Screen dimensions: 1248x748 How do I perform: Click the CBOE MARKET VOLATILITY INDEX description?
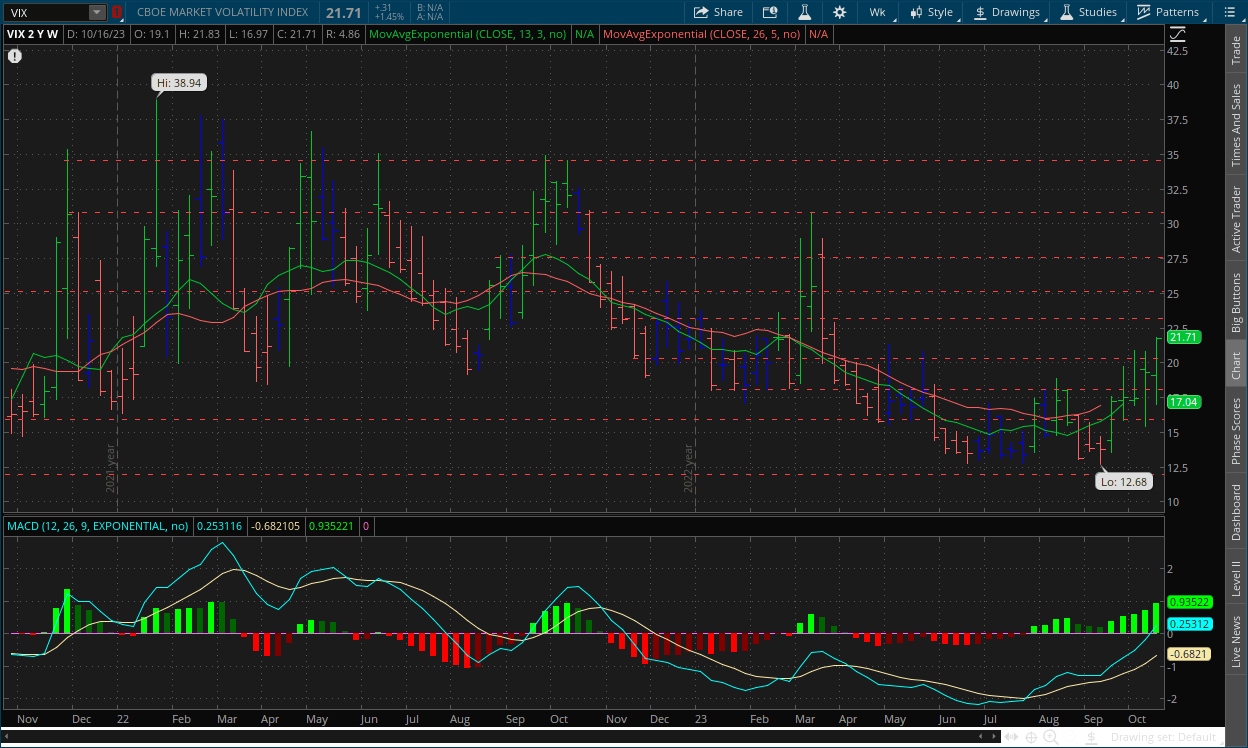point(221,12)
